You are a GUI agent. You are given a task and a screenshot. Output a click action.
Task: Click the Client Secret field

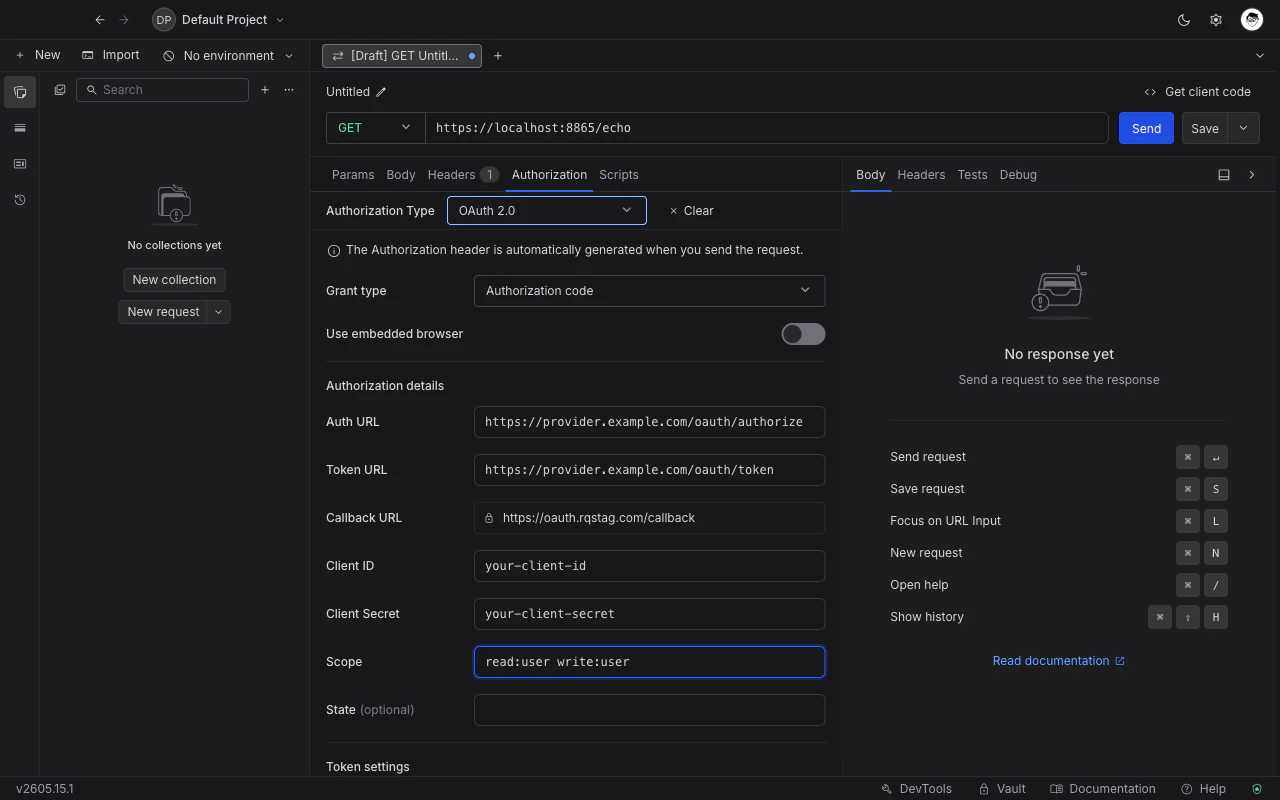(x=649, y=614)
